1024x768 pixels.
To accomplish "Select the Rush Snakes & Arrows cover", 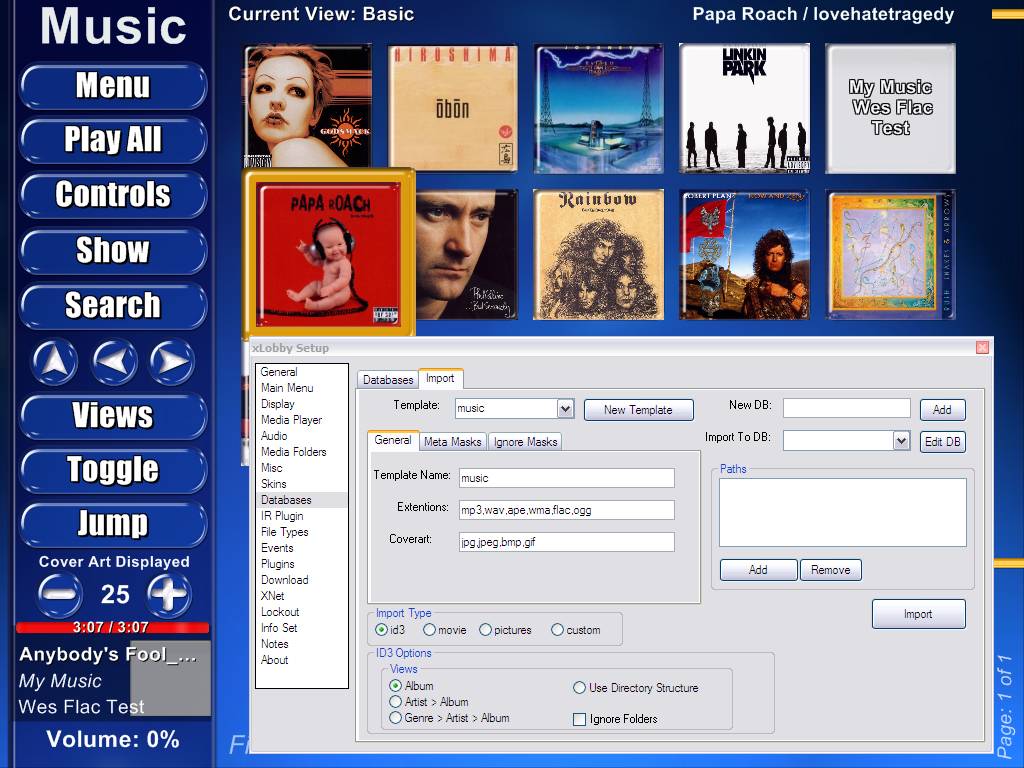I will pos(891,254).
